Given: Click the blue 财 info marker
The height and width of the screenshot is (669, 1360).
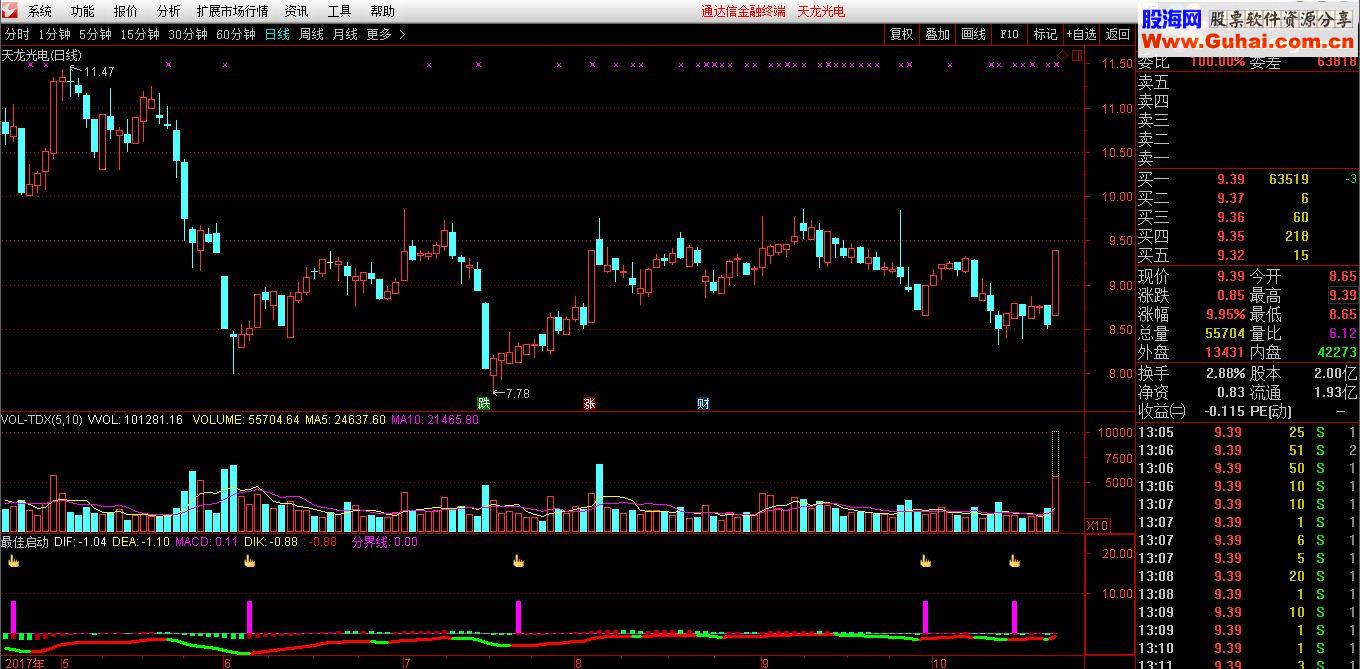Looking at the screenshot, I should click(703, 404).
